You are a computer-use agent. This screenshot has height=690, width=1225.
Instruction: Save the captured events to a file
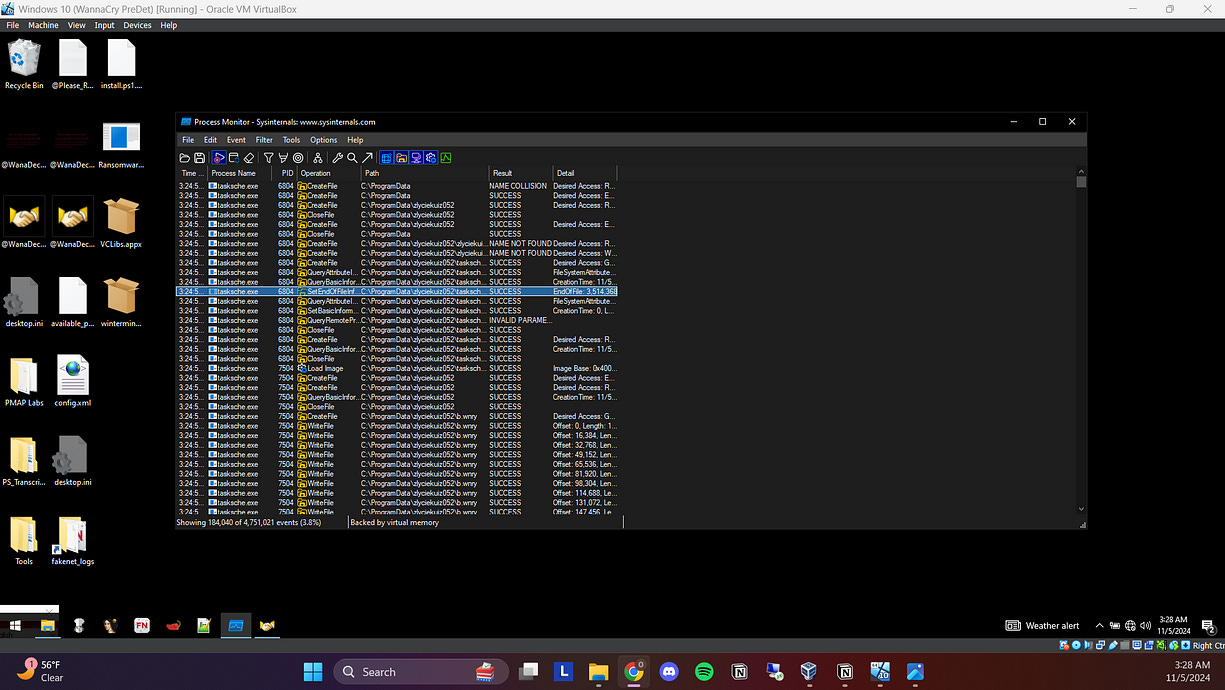(199, 157)
